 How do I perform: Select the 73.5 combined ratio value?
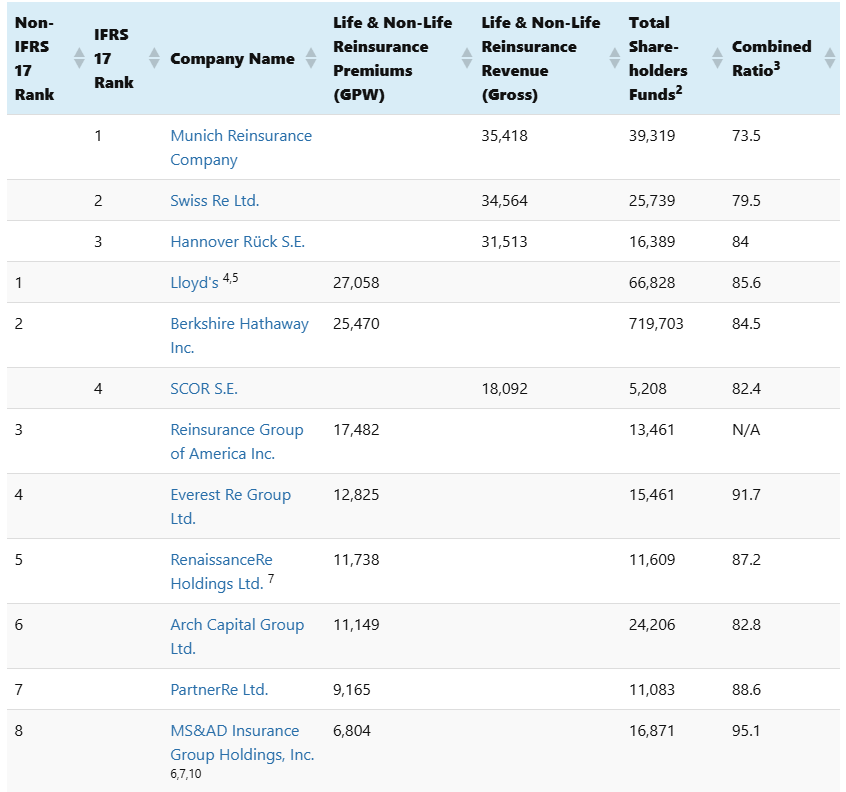point(746,135)
